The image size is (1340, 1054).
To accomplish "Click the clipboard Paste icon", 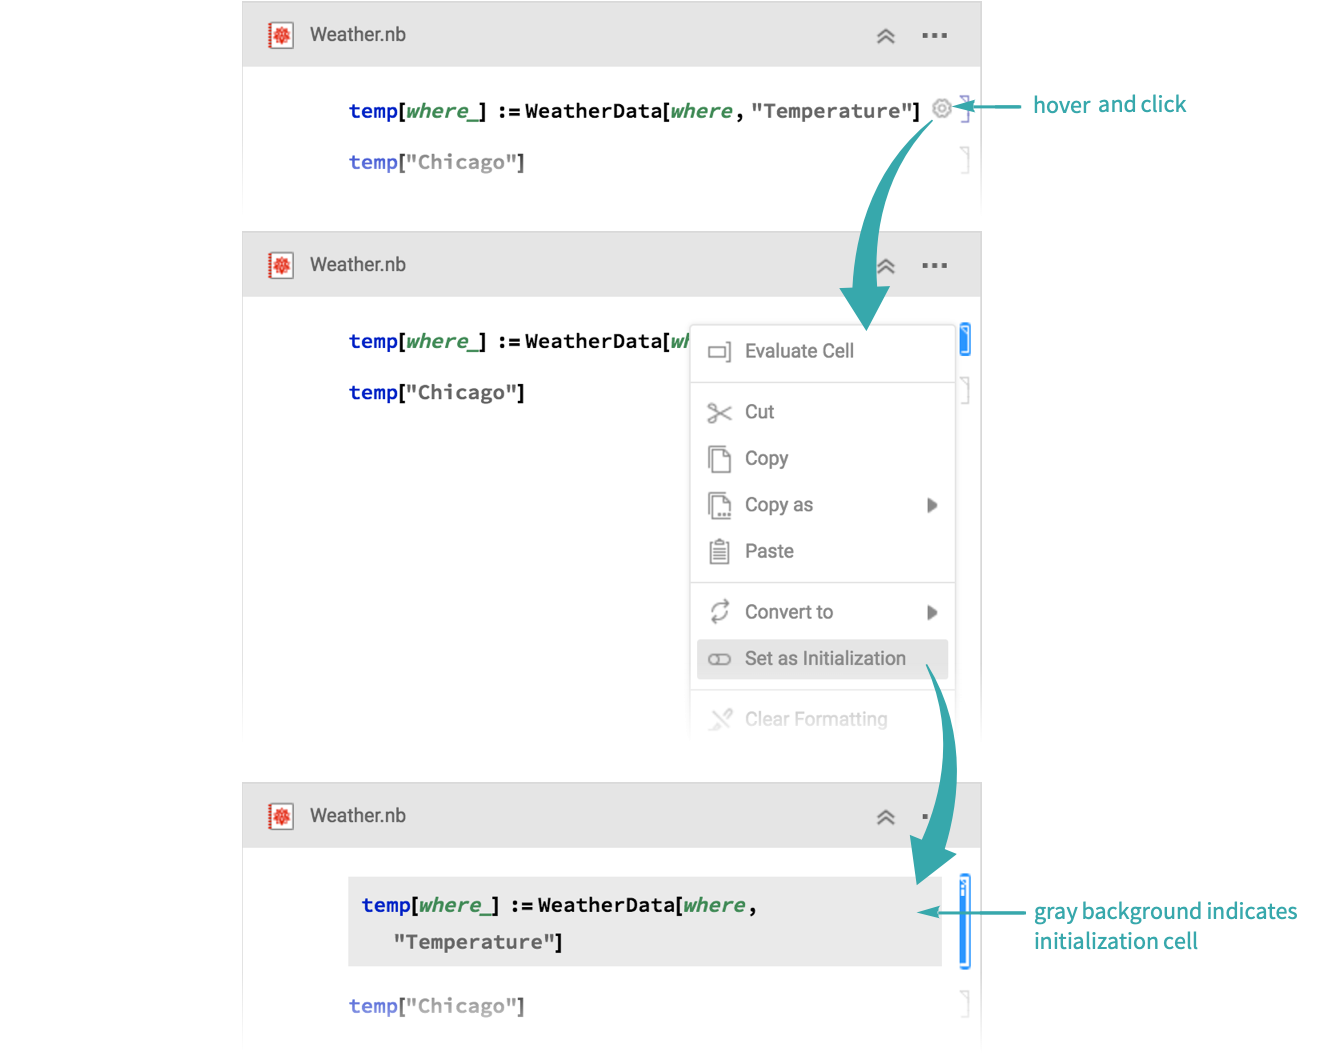I will coord(719,551).
